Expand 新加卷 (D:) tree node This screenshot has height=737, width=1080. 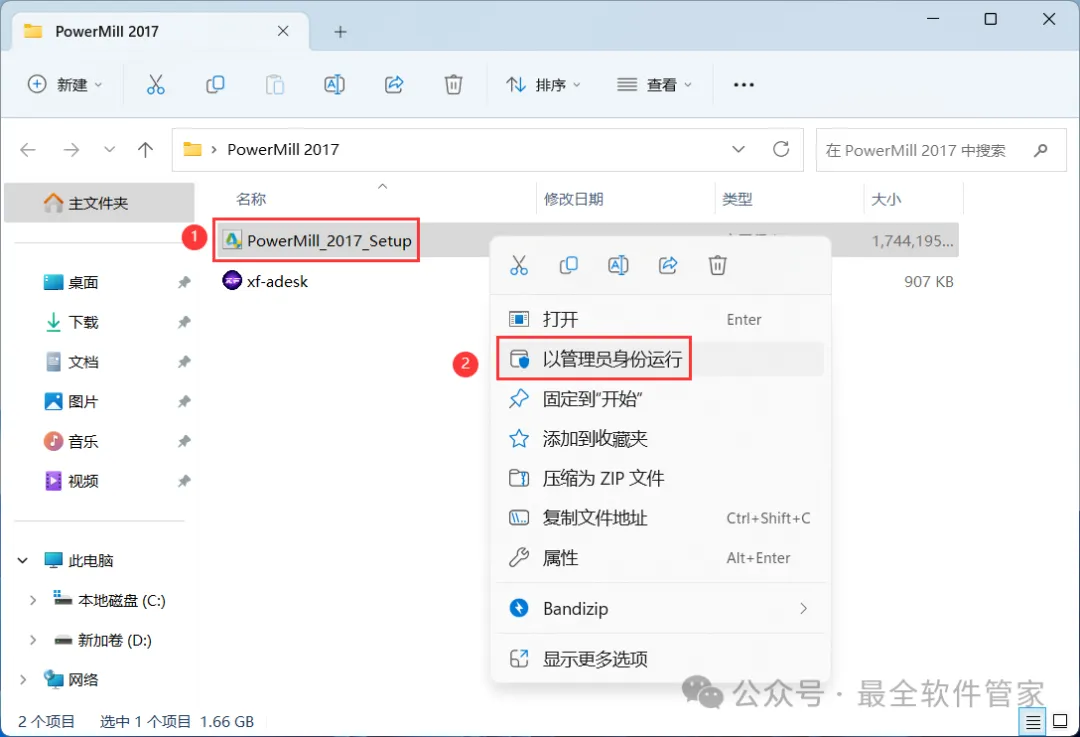(x=32, y=641)
